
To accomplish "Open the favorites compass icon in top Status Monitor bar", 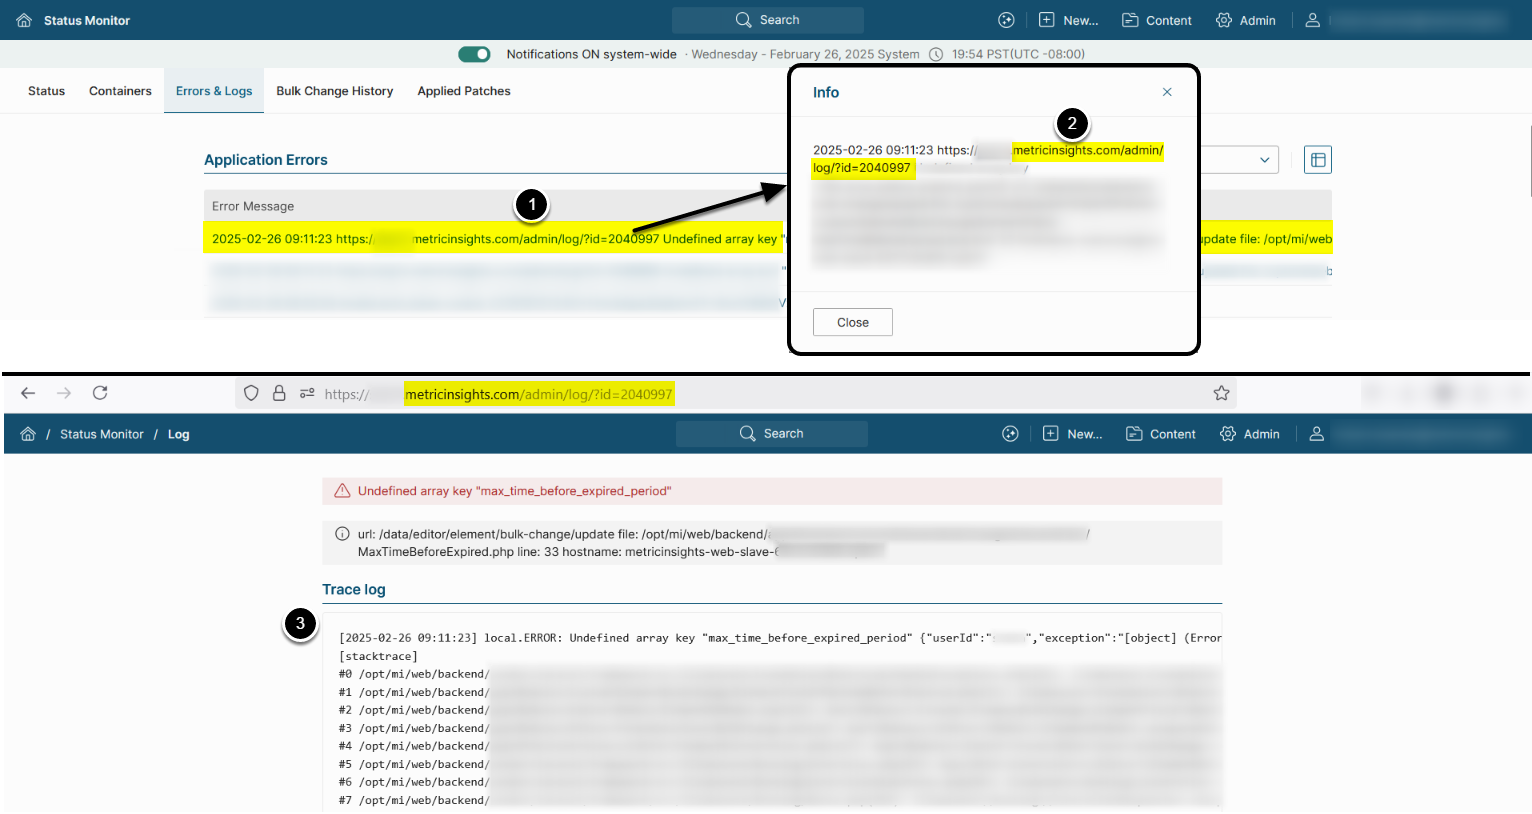I will (x=1006, y=20).
